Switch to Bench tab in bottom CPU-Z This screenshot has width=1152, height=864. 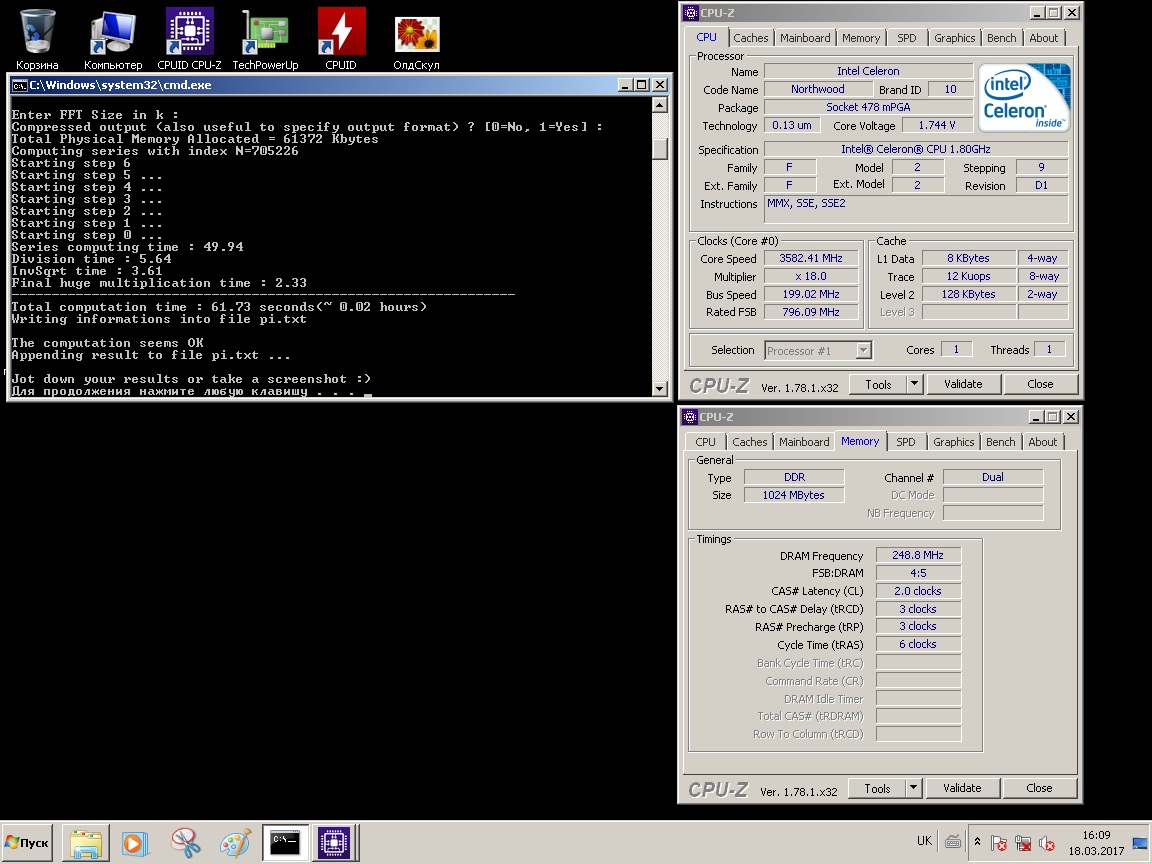coord(1001,442)
